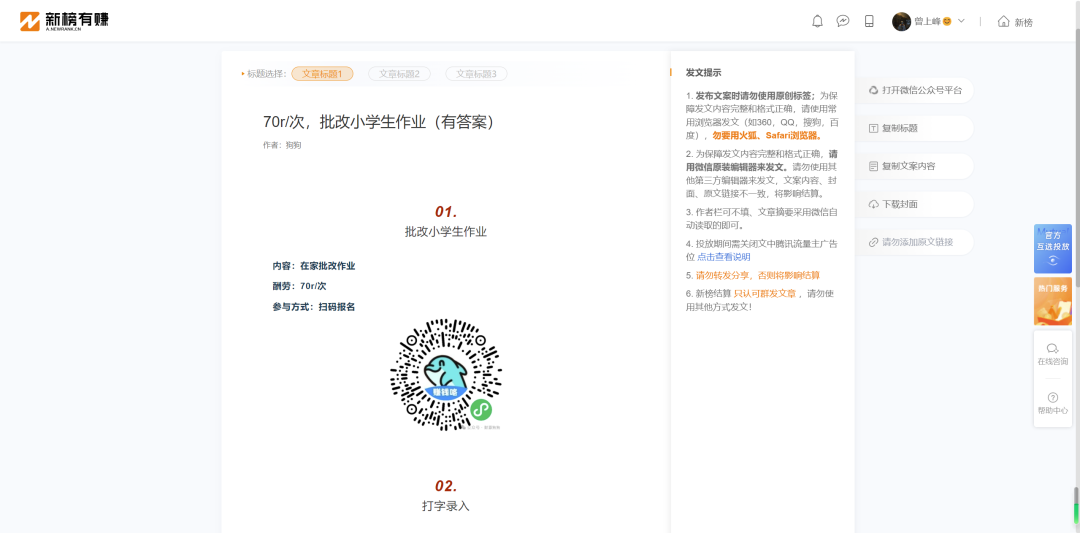Click the 批改小学生作业 heading
The width and height of the screenshot is (1080, 533).
tap(446, 232)
